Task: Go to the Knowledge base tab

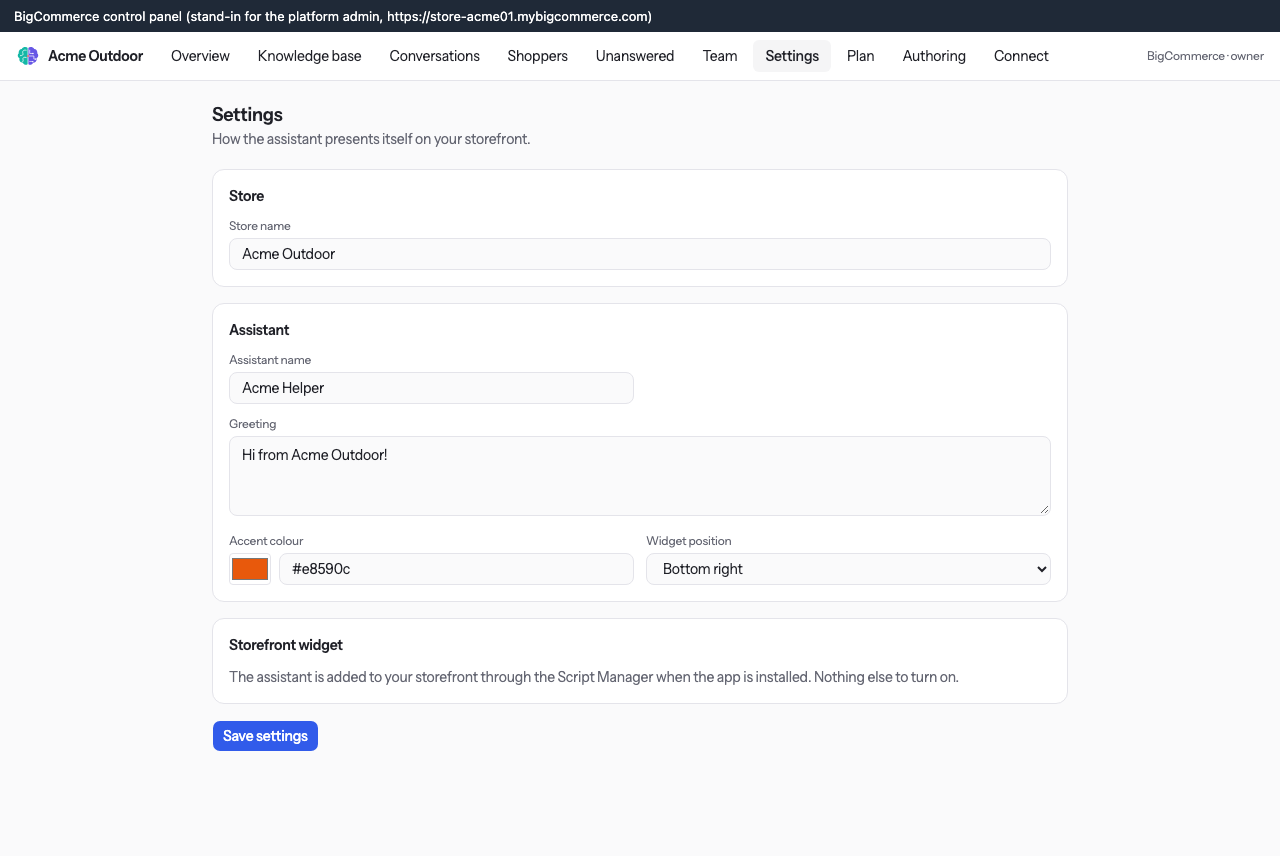Action: point(310,56)
